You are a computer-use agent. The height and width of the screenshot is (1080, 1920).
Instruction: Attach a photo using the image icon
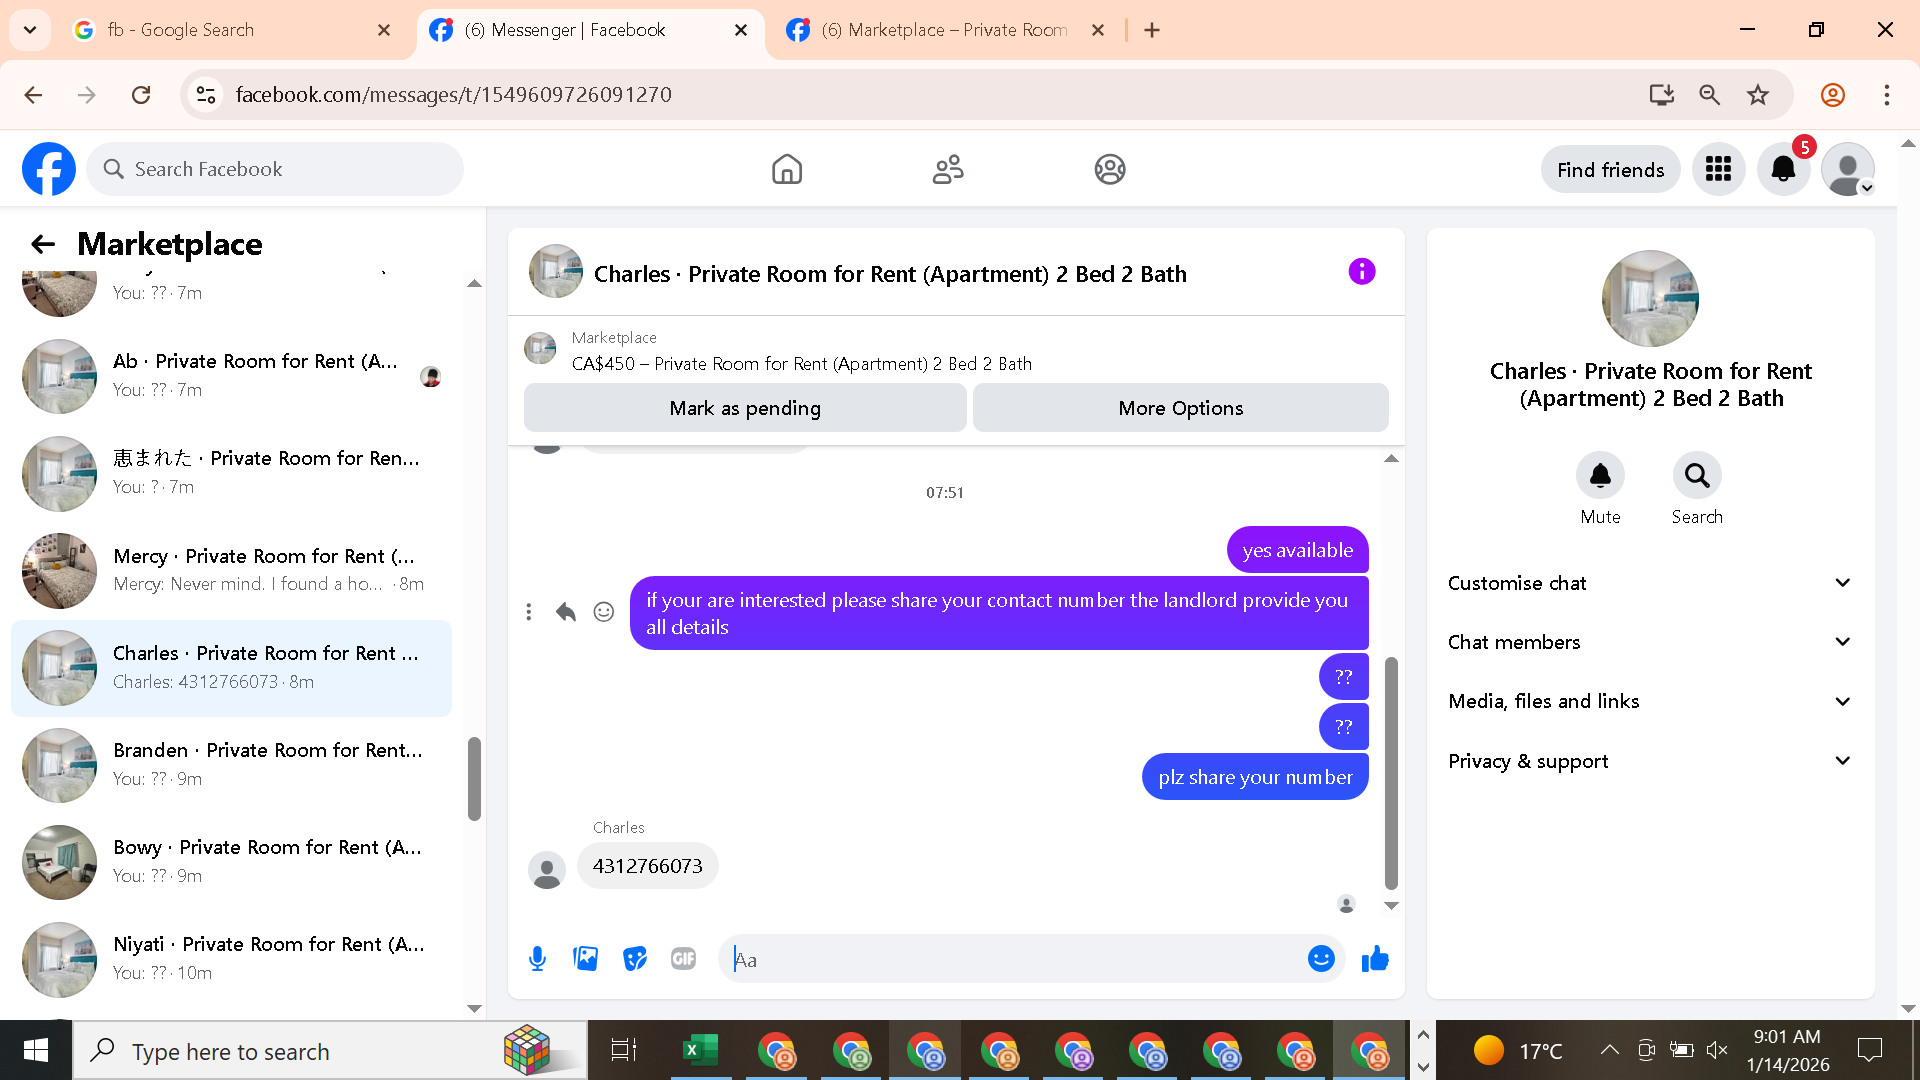pyautogui.click(x=586, y=959)
